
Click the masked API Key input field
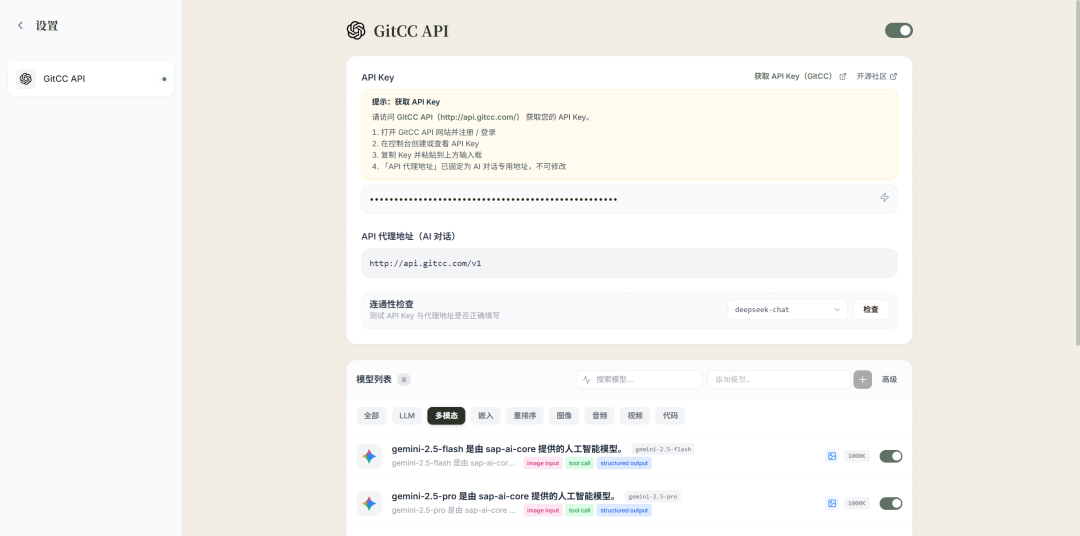[x=629, y=199]
